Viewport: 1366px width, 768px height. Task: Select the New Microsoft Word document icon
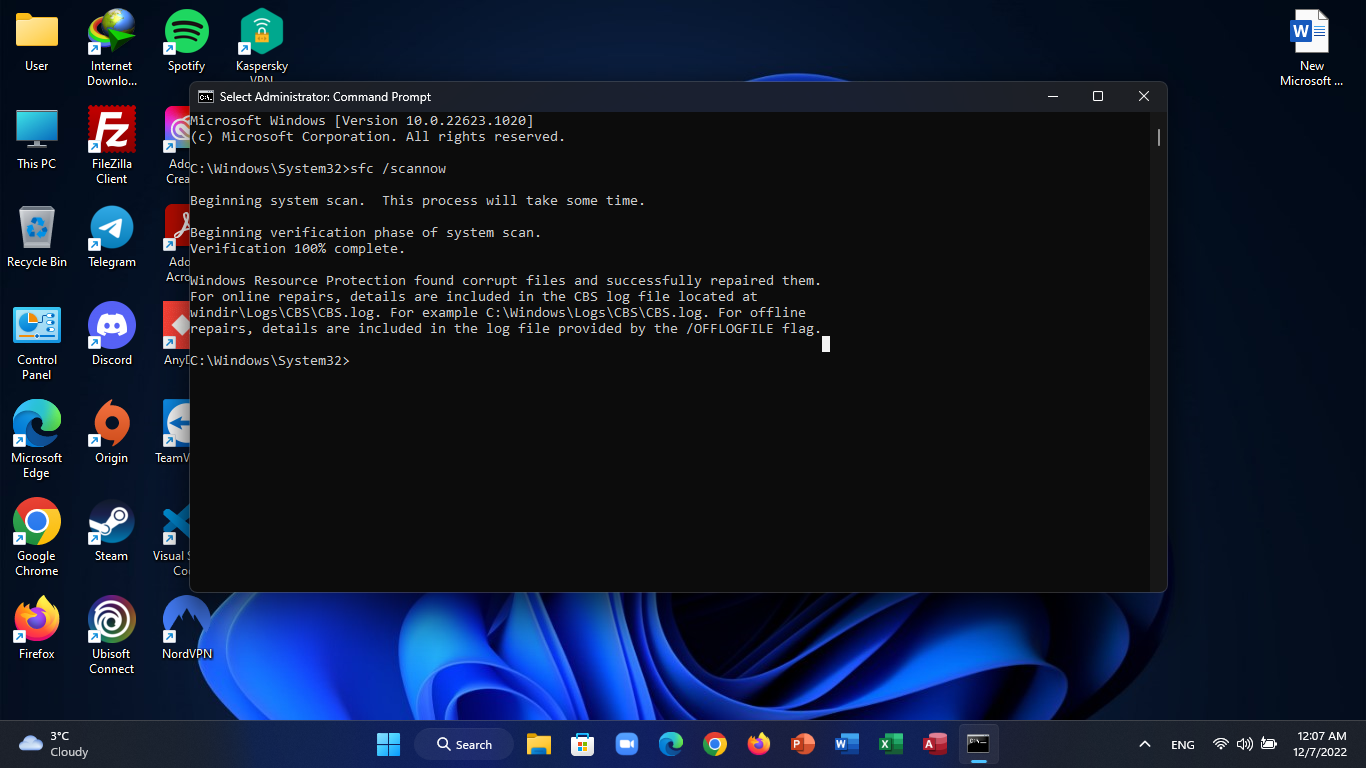(x=1311, y=48)
